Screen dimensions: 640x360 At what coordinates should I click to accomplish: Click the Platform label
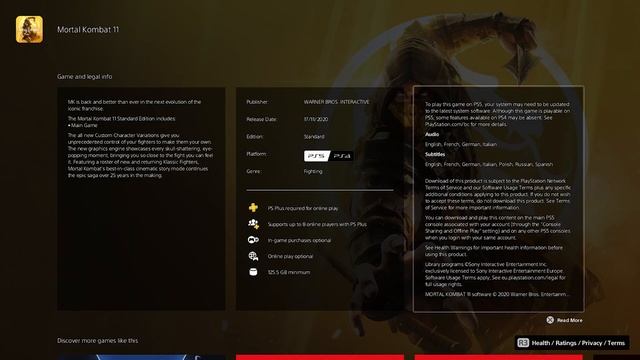point(256,154)
